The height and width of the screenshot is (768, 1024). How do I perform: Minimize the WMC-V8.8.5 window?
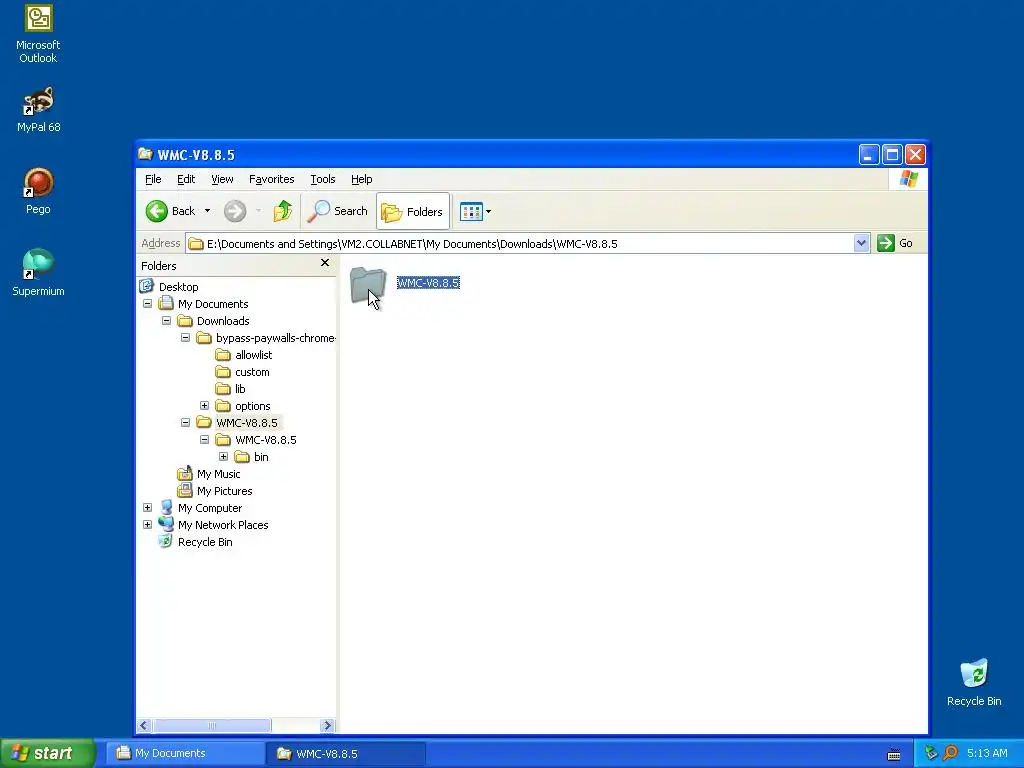(x=869, y=155)
